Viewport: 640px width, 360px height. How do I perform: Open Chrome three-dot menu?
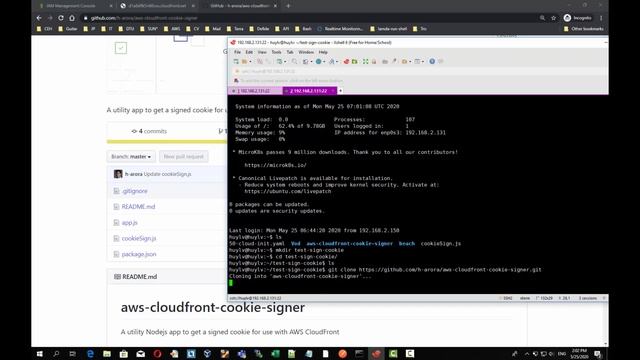pyautogui.click(x=601, y=18)
